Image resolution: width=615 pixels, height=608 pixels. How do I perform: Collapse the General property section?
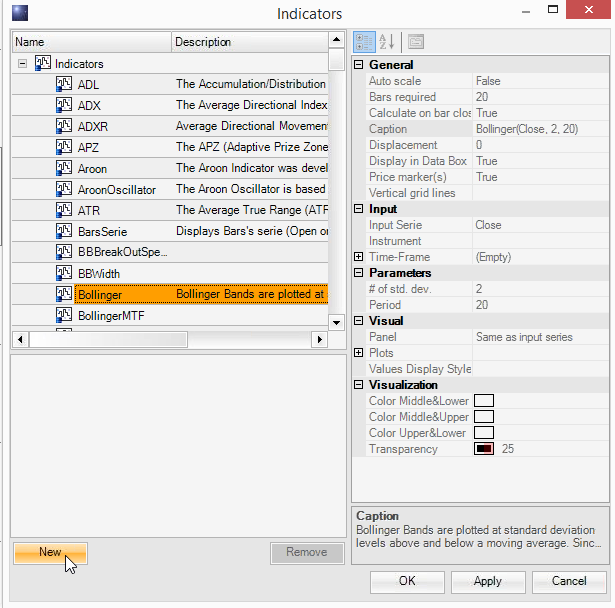click(358, 64)
